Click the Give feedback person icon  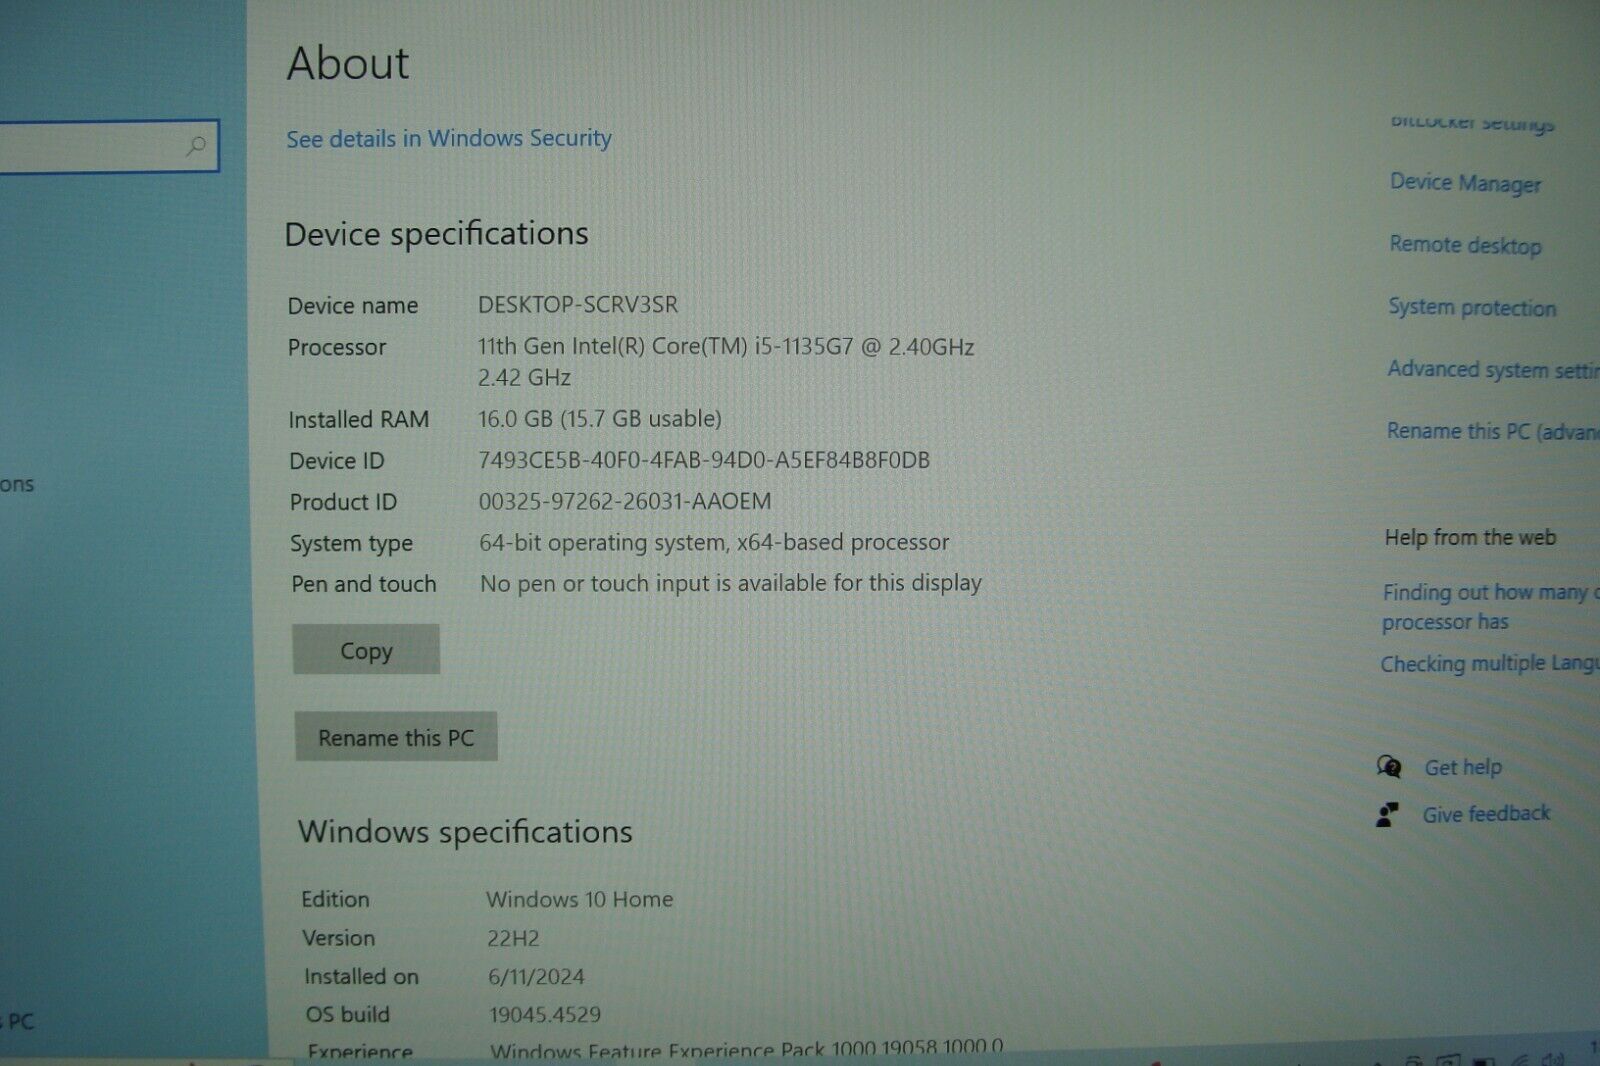(1387, 815)
